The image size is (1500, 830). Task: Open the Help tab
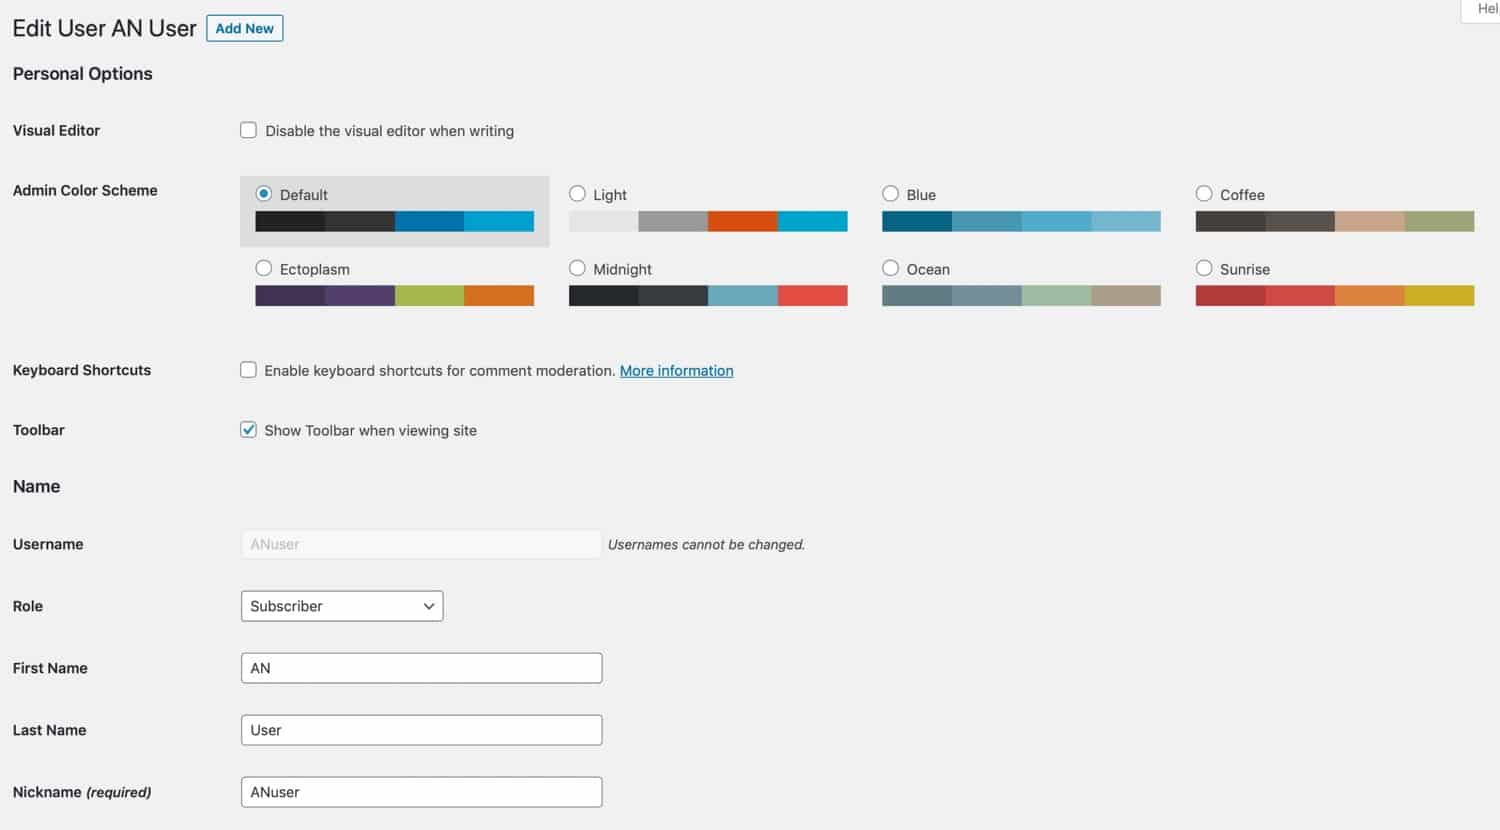(x=1484, y=9)
